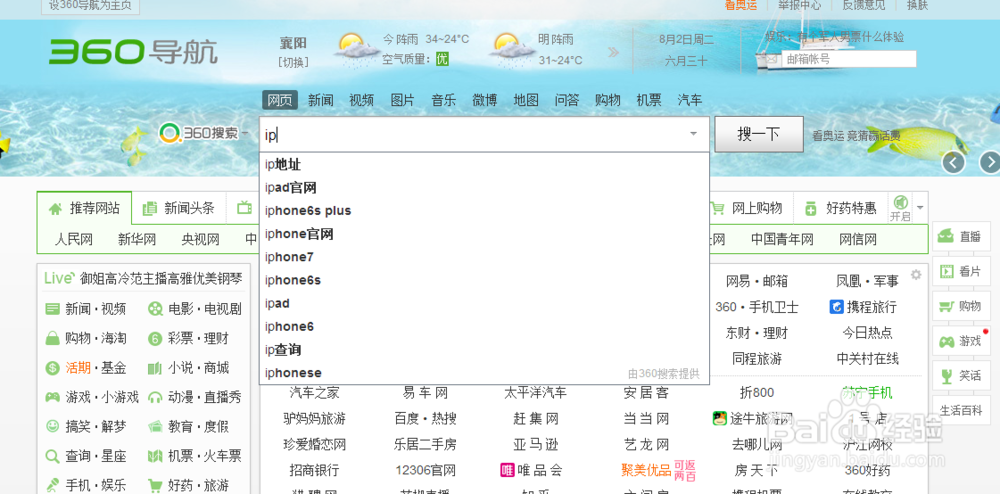Click the 携程旅行 icon
Viewport: 1000px width, 494px height.
click(836, 307)
